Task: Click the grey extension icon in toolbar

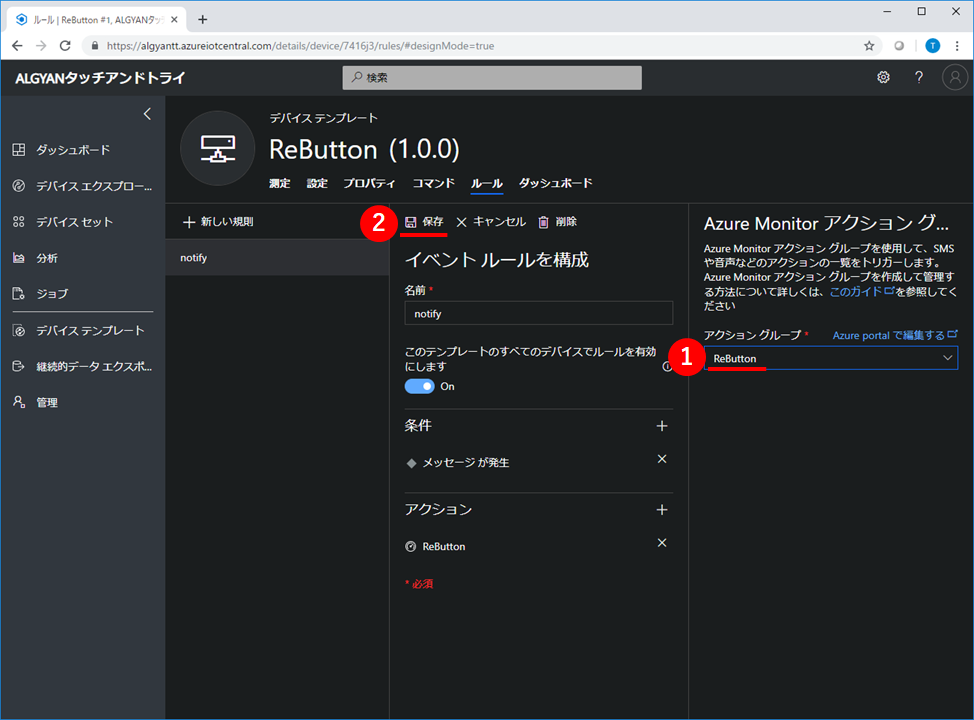Action: 899,45
